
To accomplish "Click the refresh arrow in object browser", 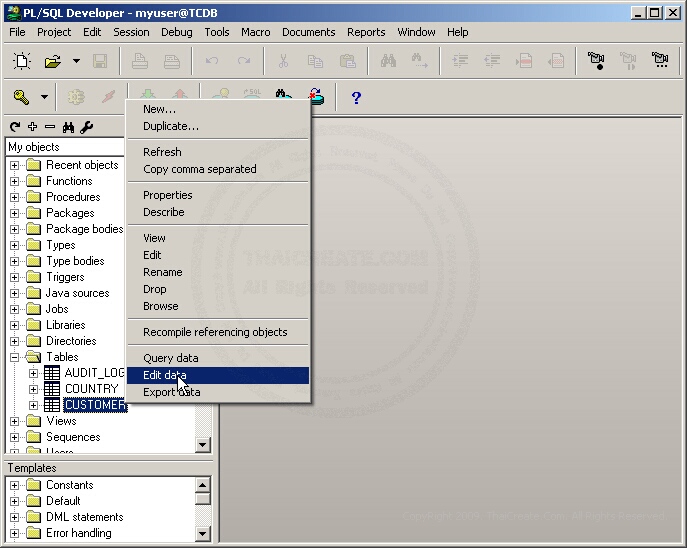I will tap(15, 127).
